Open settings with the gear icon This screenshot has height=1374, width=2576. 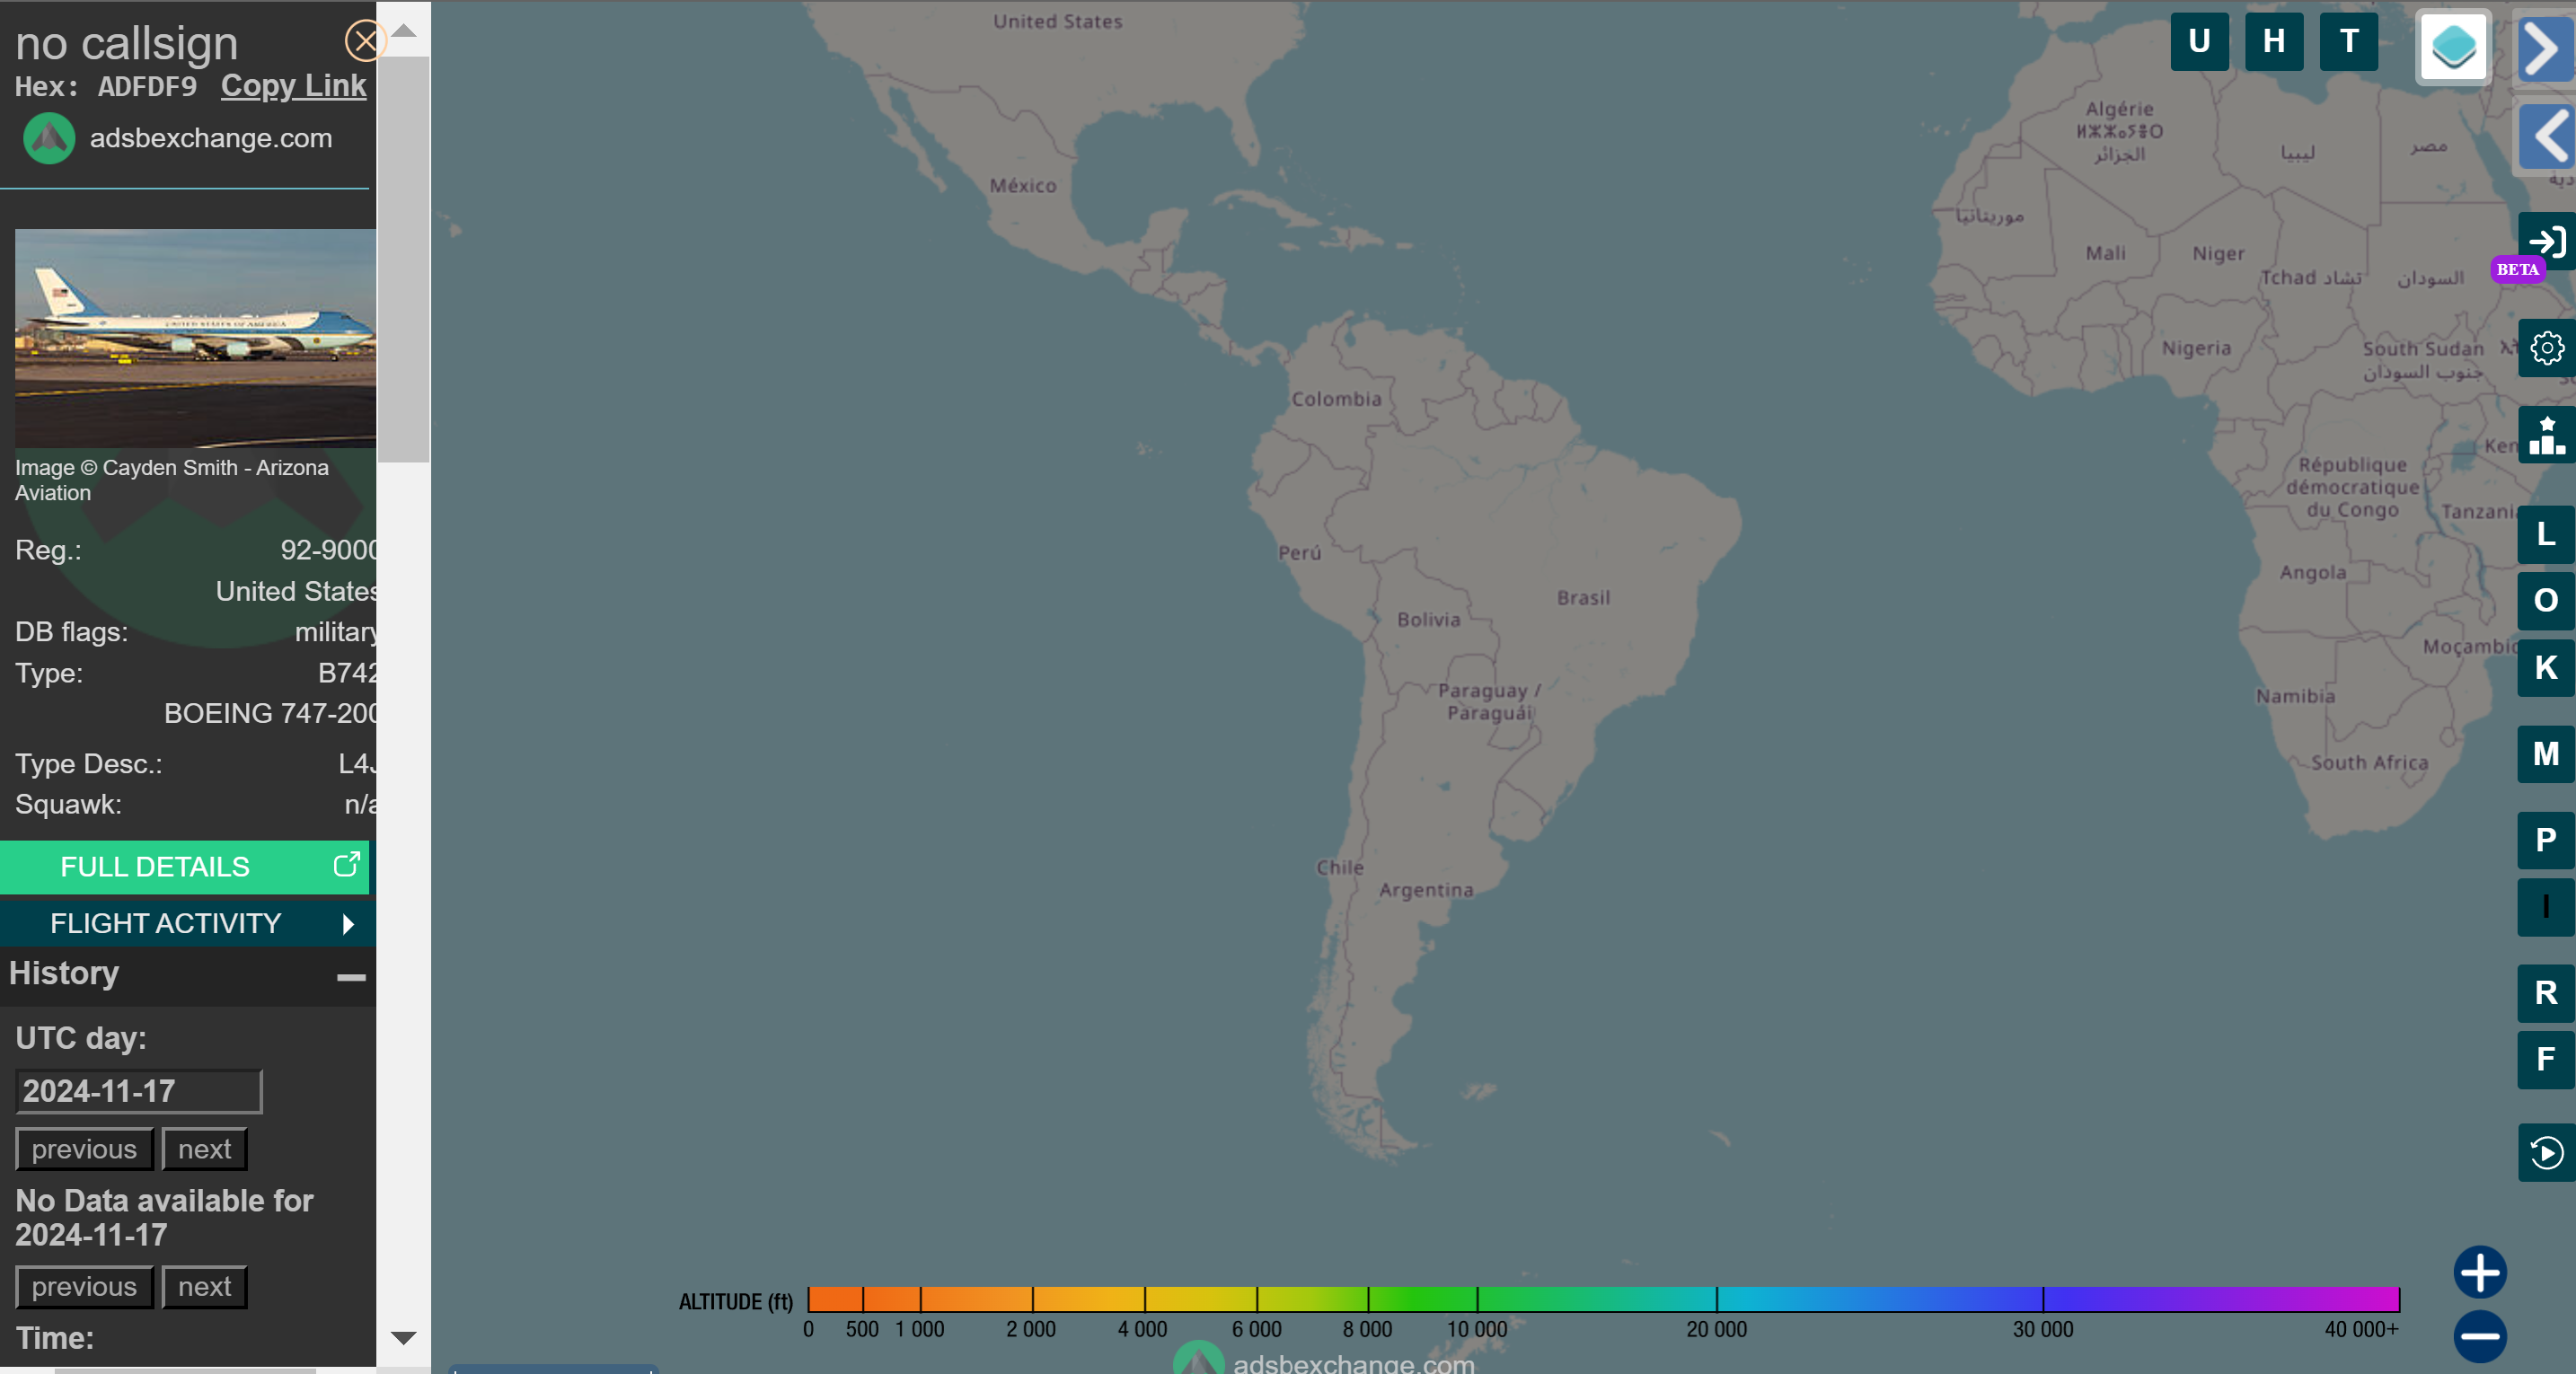click(x=2546, y=348)
